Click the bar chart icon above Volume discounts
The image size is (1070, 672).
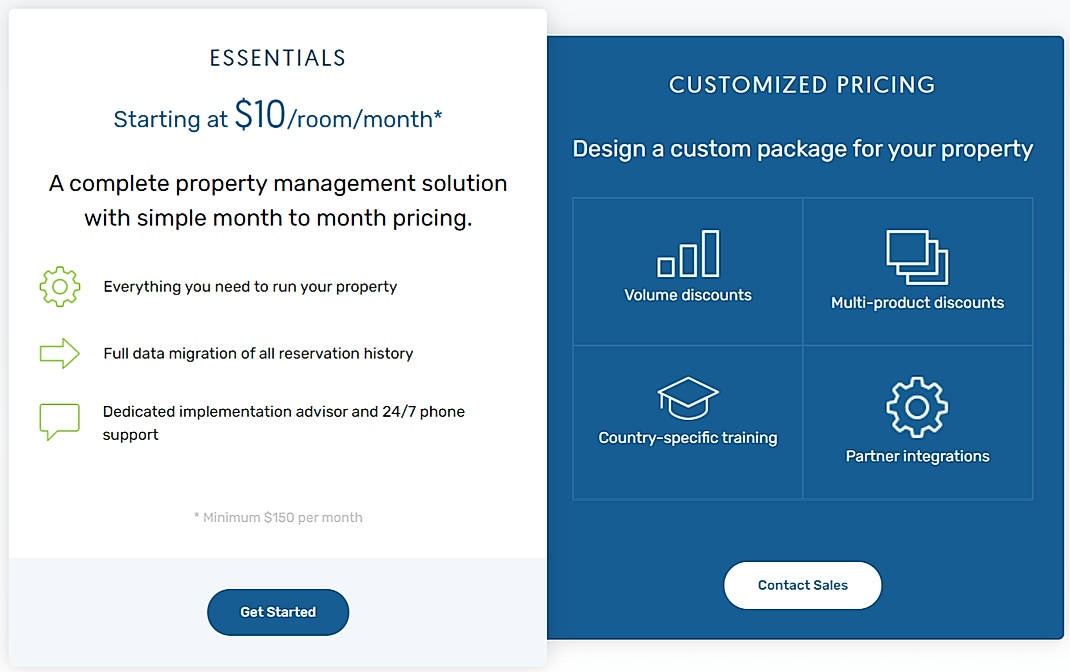pos(687,254)
